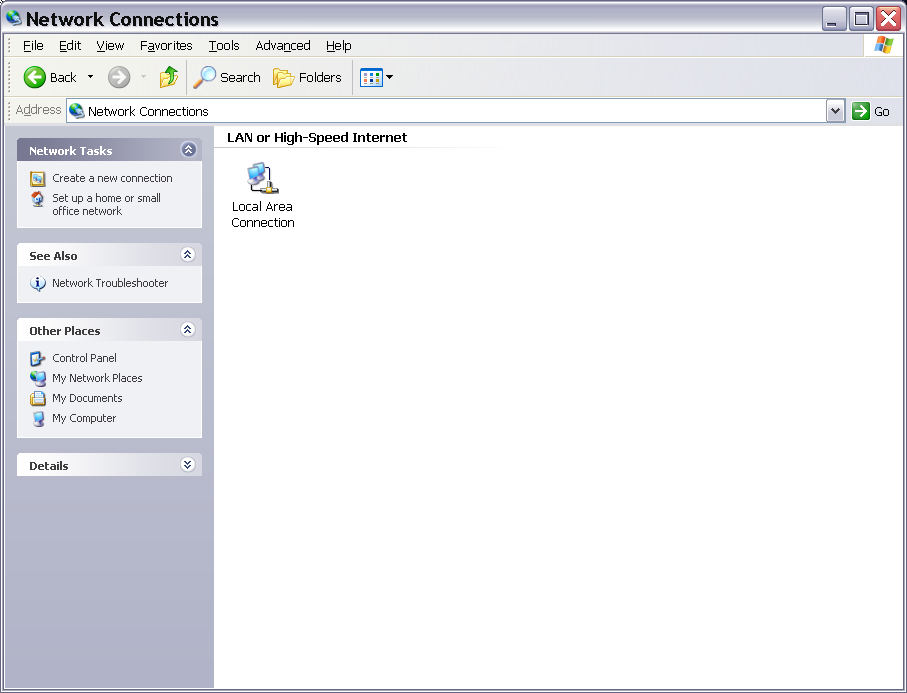Open the Back history dropdown arrow

coord(90,77)
